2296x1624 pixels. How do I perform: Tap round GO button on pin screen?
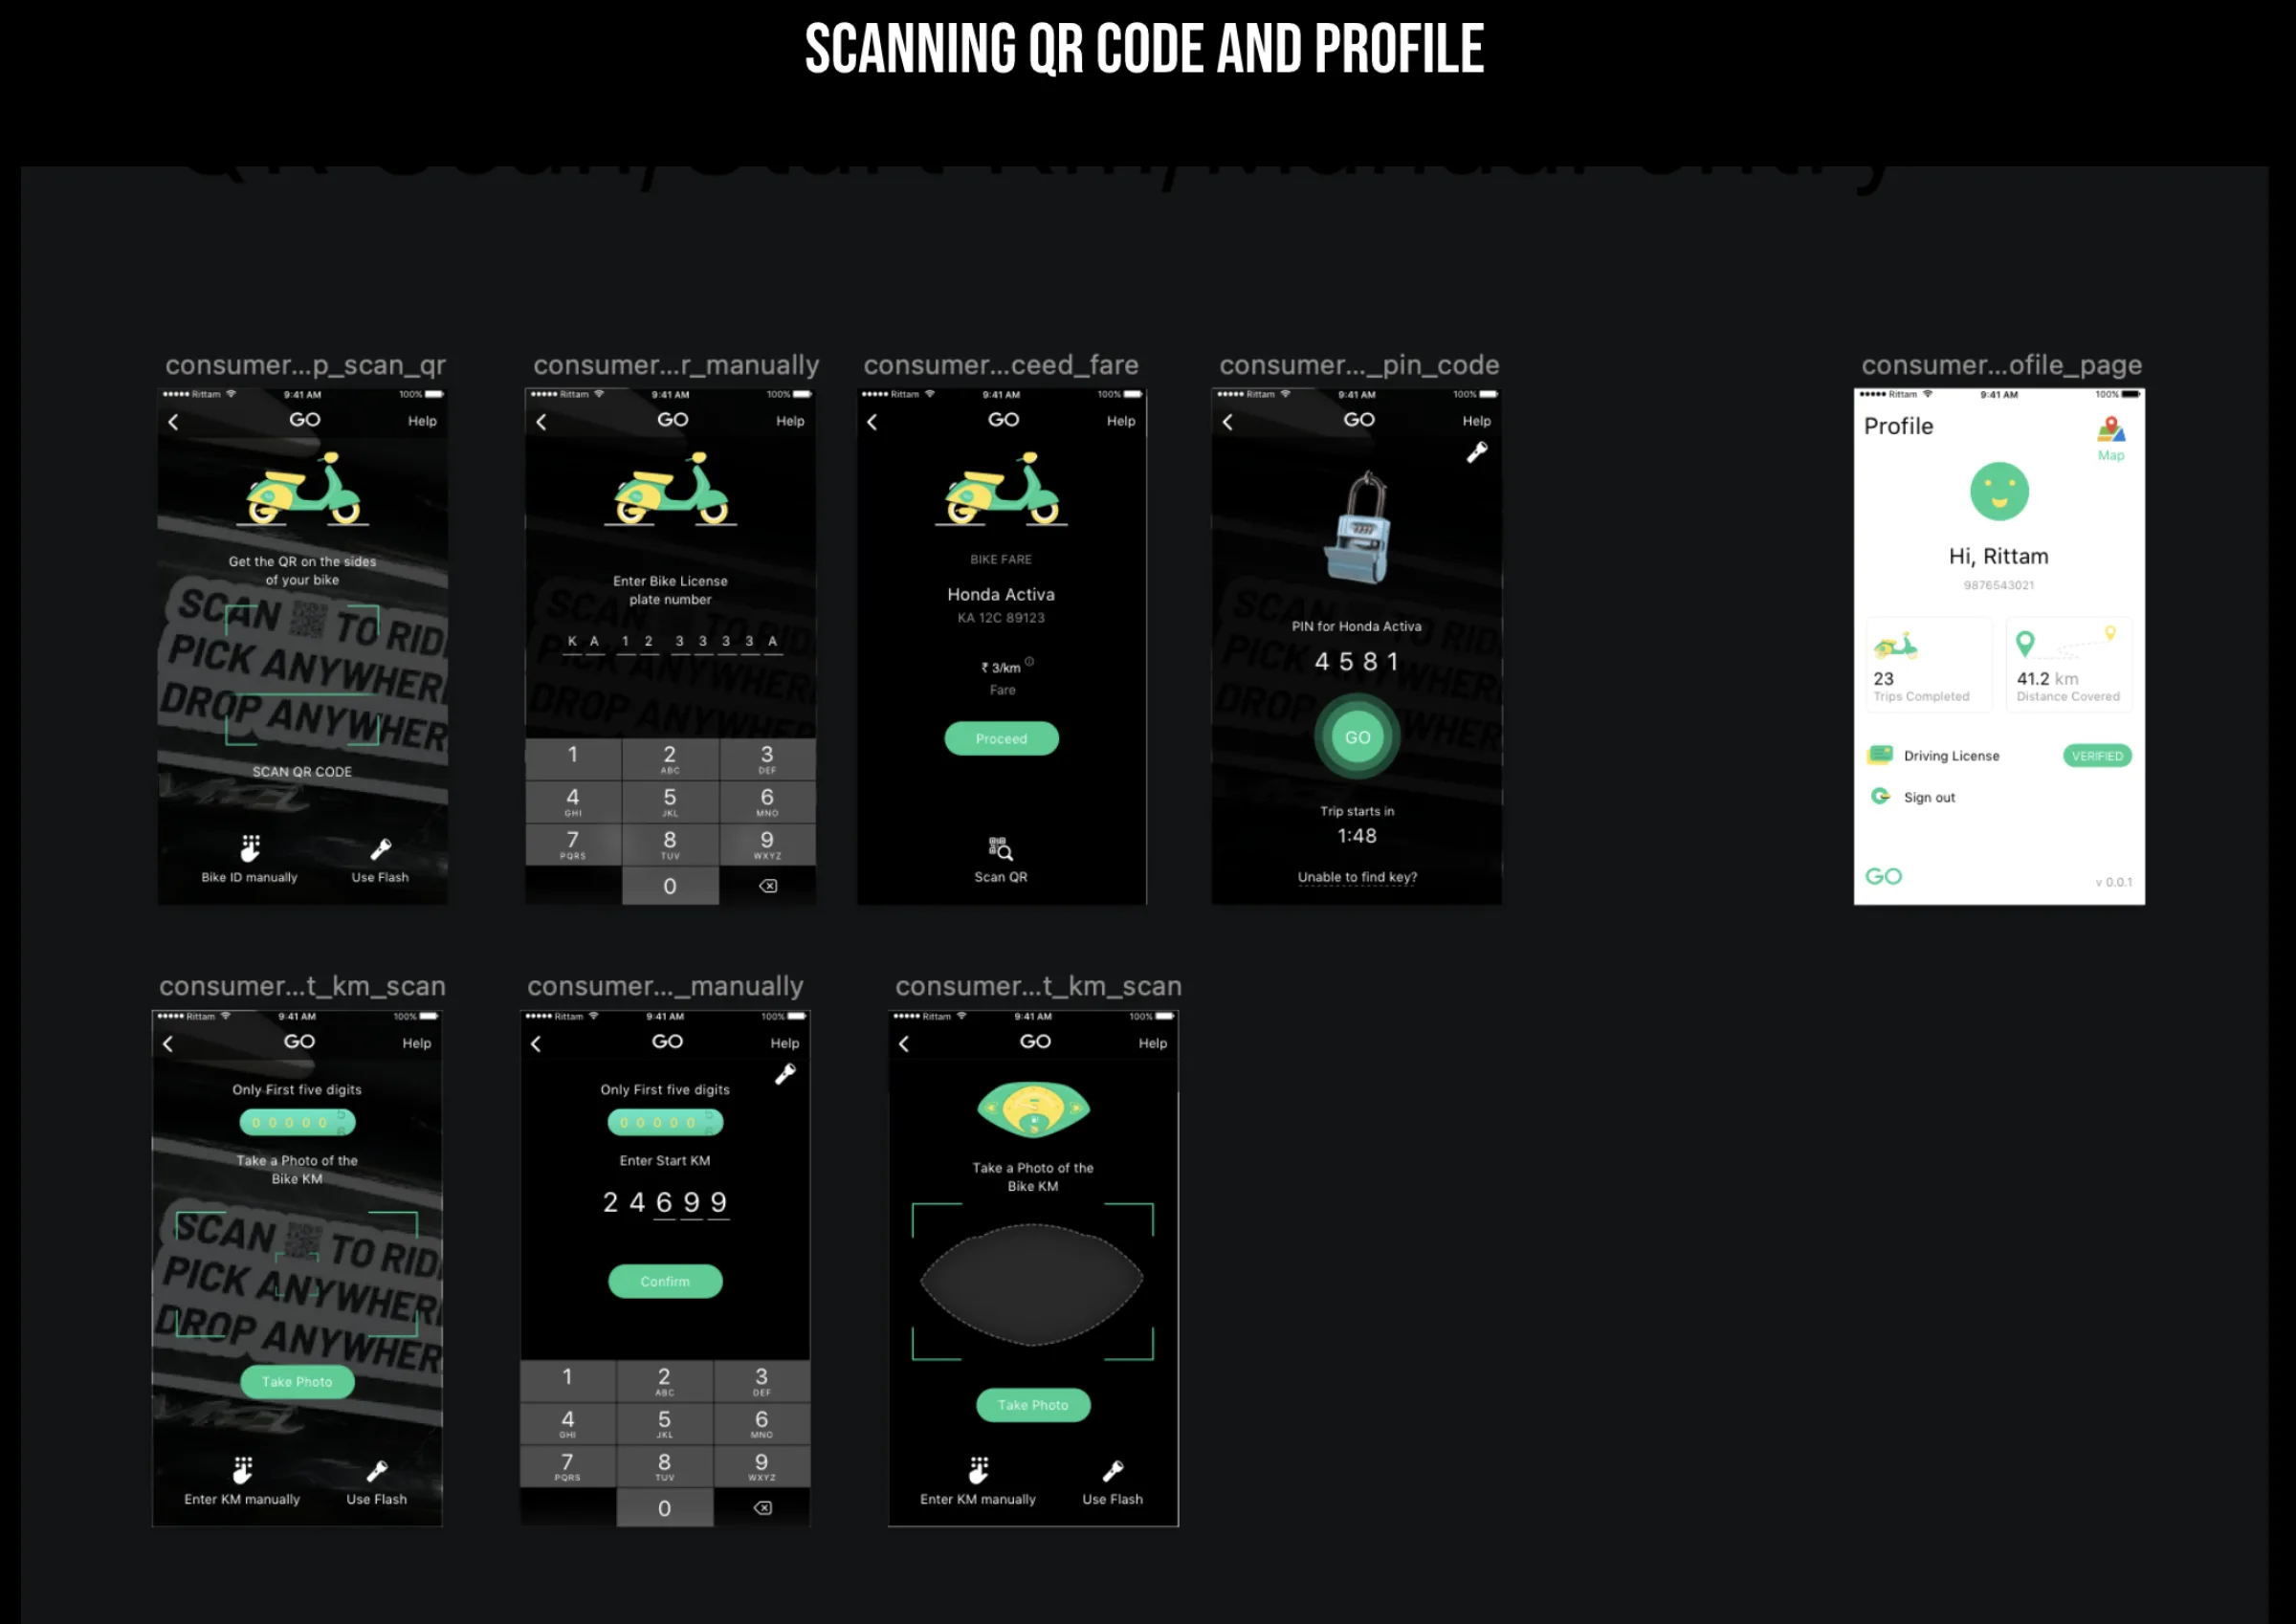coord(1357,737)
